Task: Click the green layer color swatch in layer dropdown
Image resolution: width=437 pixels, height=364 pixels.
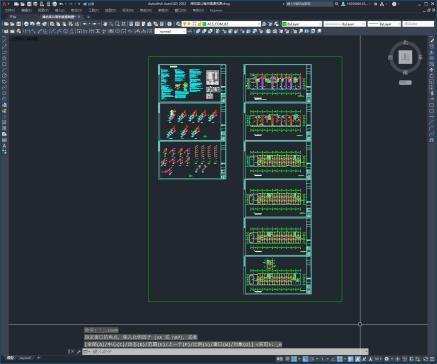Action: (x=204, y=24)
